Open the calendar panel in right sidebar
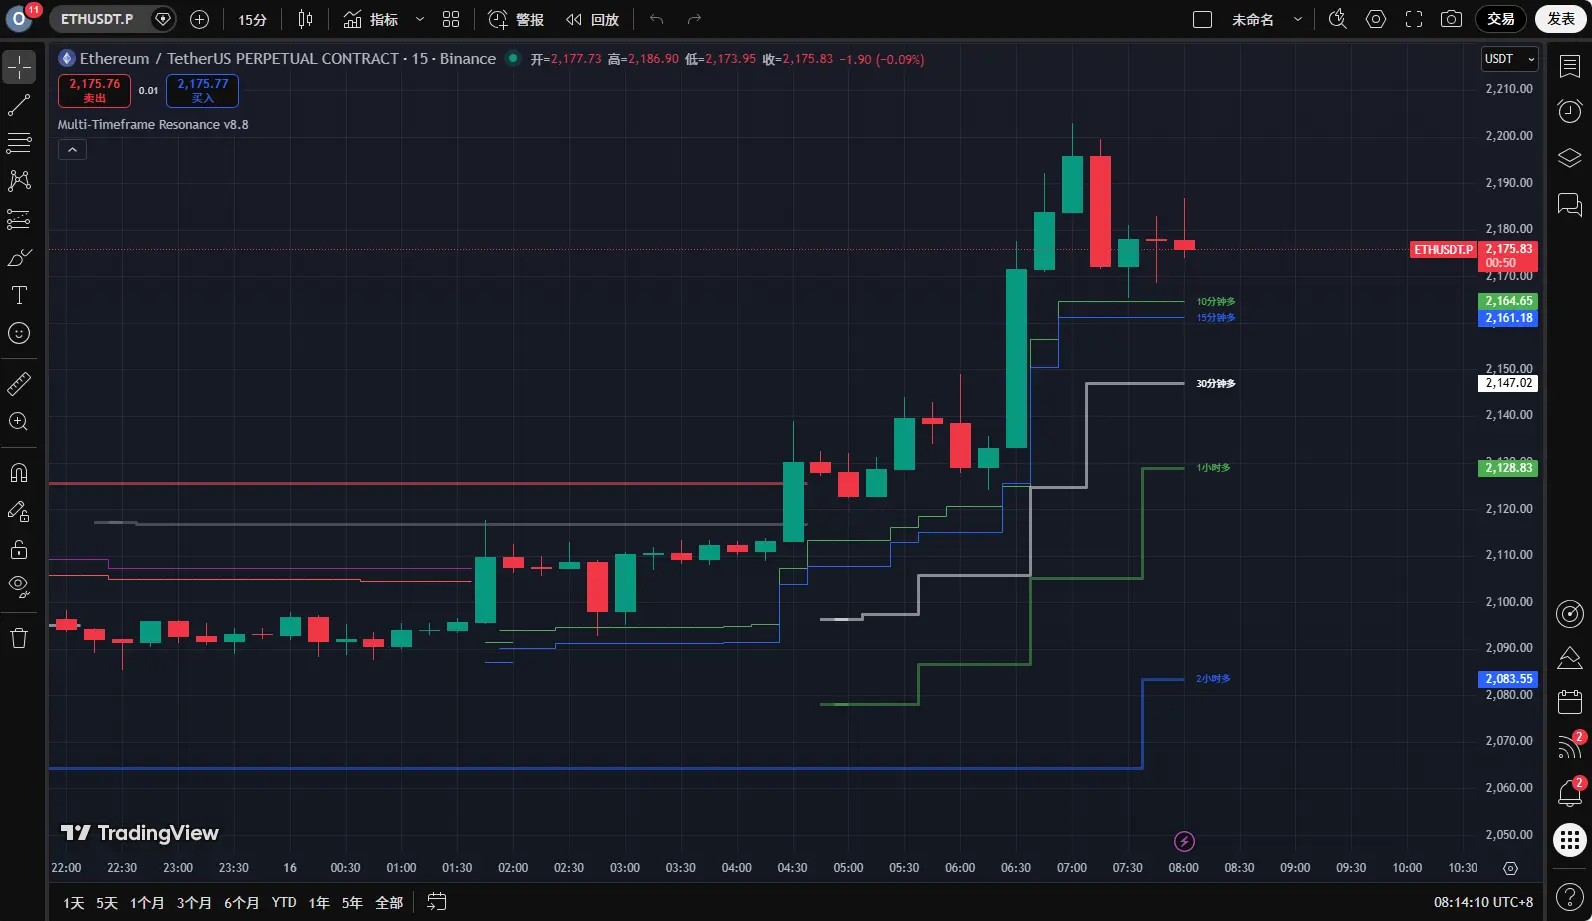Screen dimensions: 1592x921 point(1570,702)
